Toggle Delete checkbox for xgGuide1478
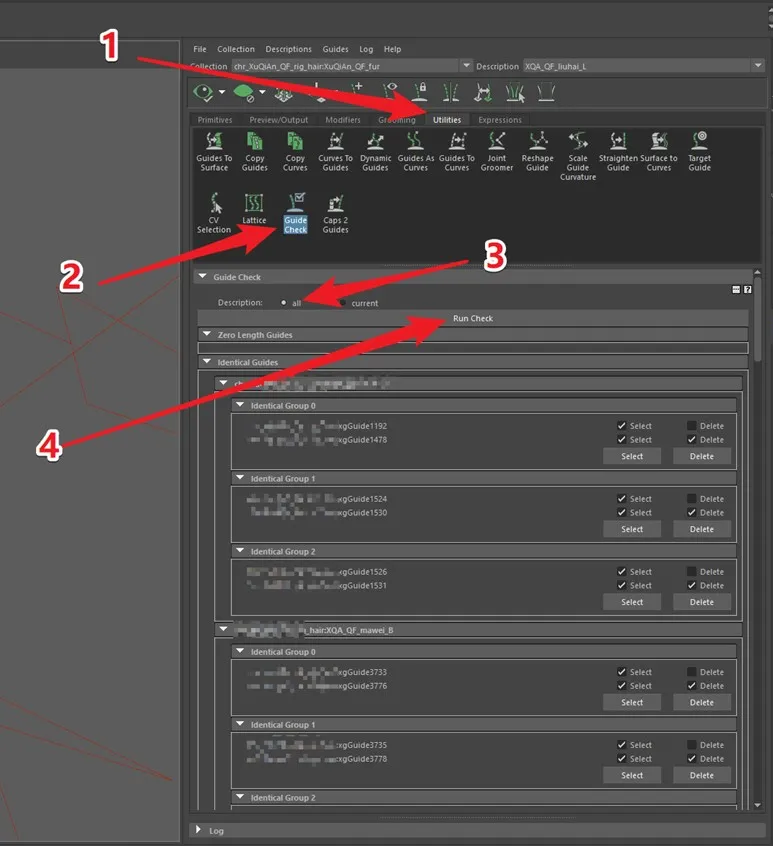 click(x=692, y=440)
